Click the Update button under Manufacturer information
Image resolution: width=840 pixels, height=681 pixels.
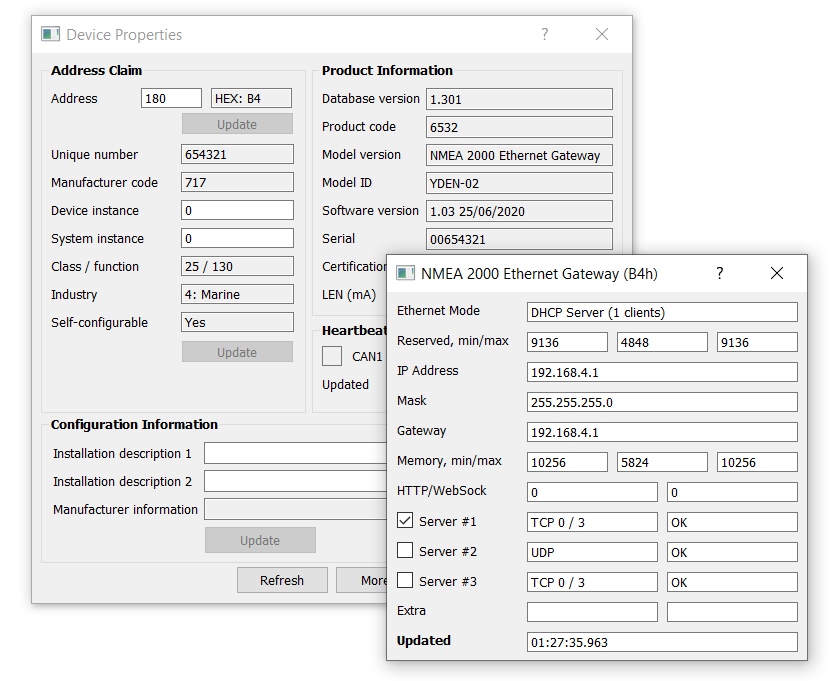coord(260,540)
